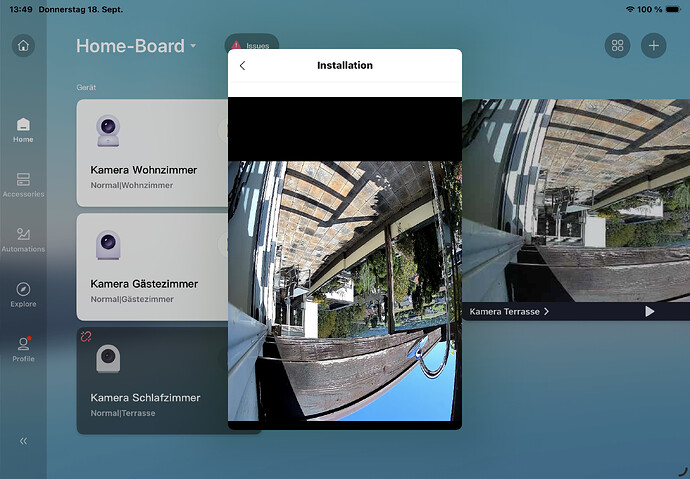Viewport: 690px width, 479px height.
Task: Go back from the Installation dialog
Action: click(243, 66)
